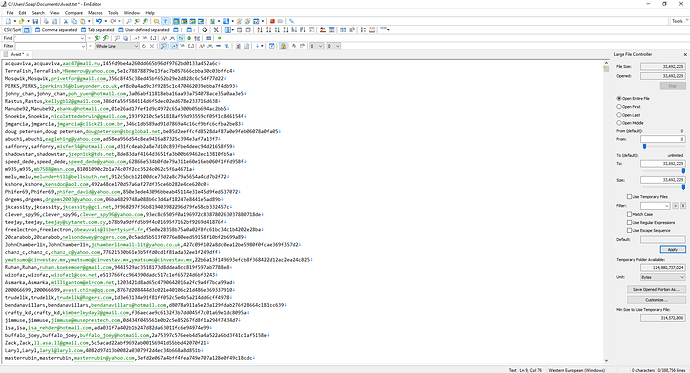The image size is (690, 373).
Task: Open second 0 lines-after dropdown in Filter bar
Action: click(337, 46)
